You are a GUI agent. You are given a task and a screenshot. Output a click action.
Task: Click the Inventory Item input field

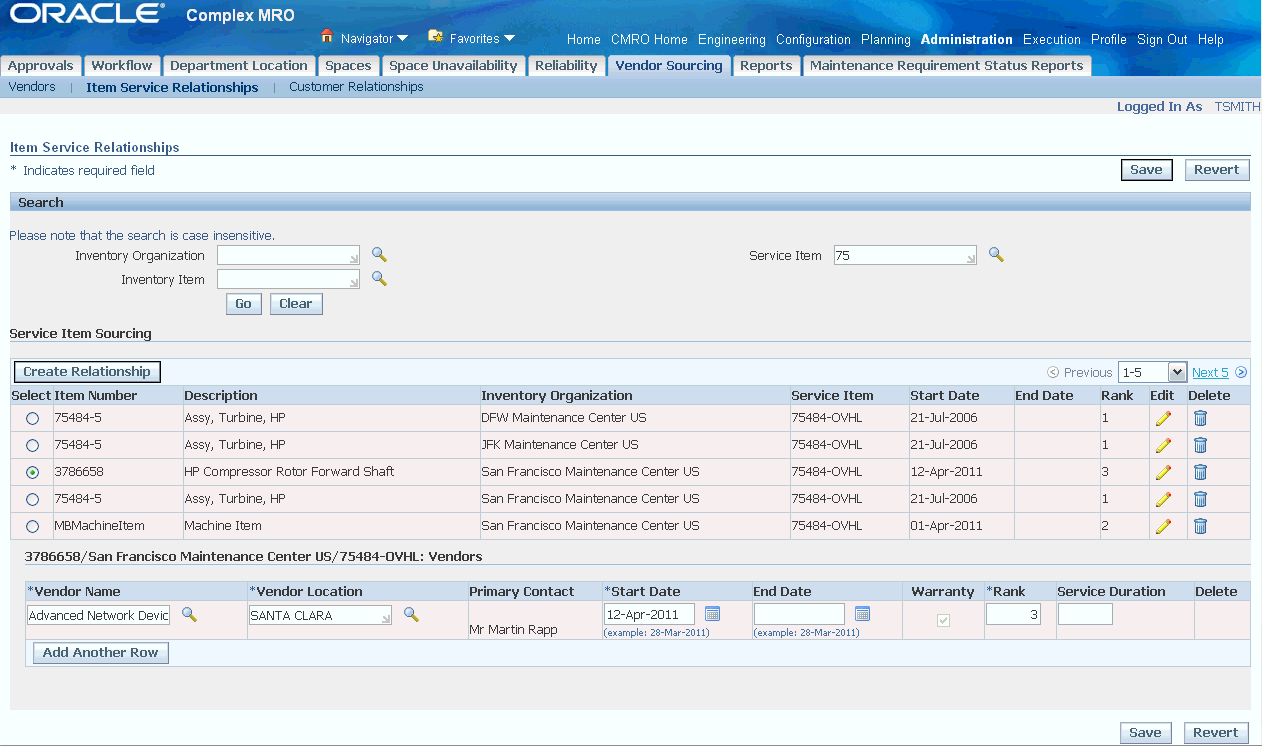tap(288, 279)
